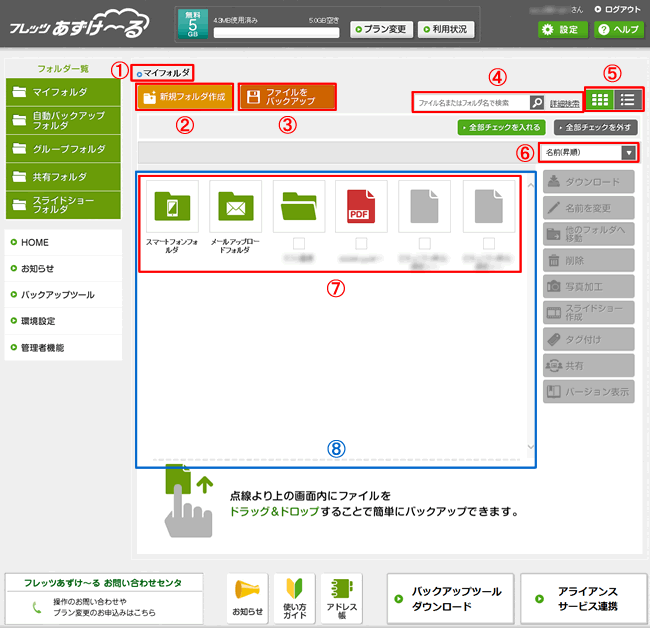Image resolution: width=650 pixels, height=628 pixels.
Task: Click the search magnifier icon
Action: coord(537,102)
